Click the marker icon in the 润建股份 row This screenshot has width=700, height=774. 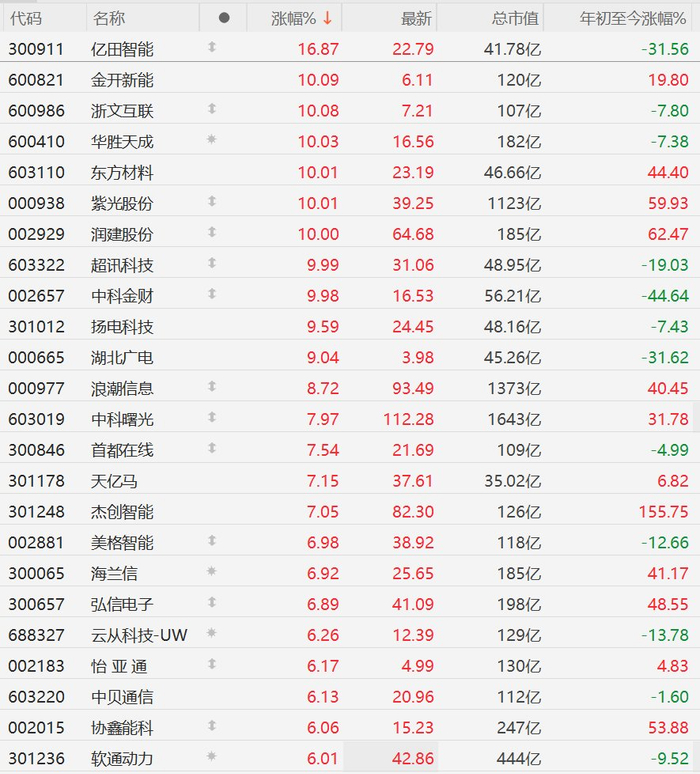pos(212,232)
